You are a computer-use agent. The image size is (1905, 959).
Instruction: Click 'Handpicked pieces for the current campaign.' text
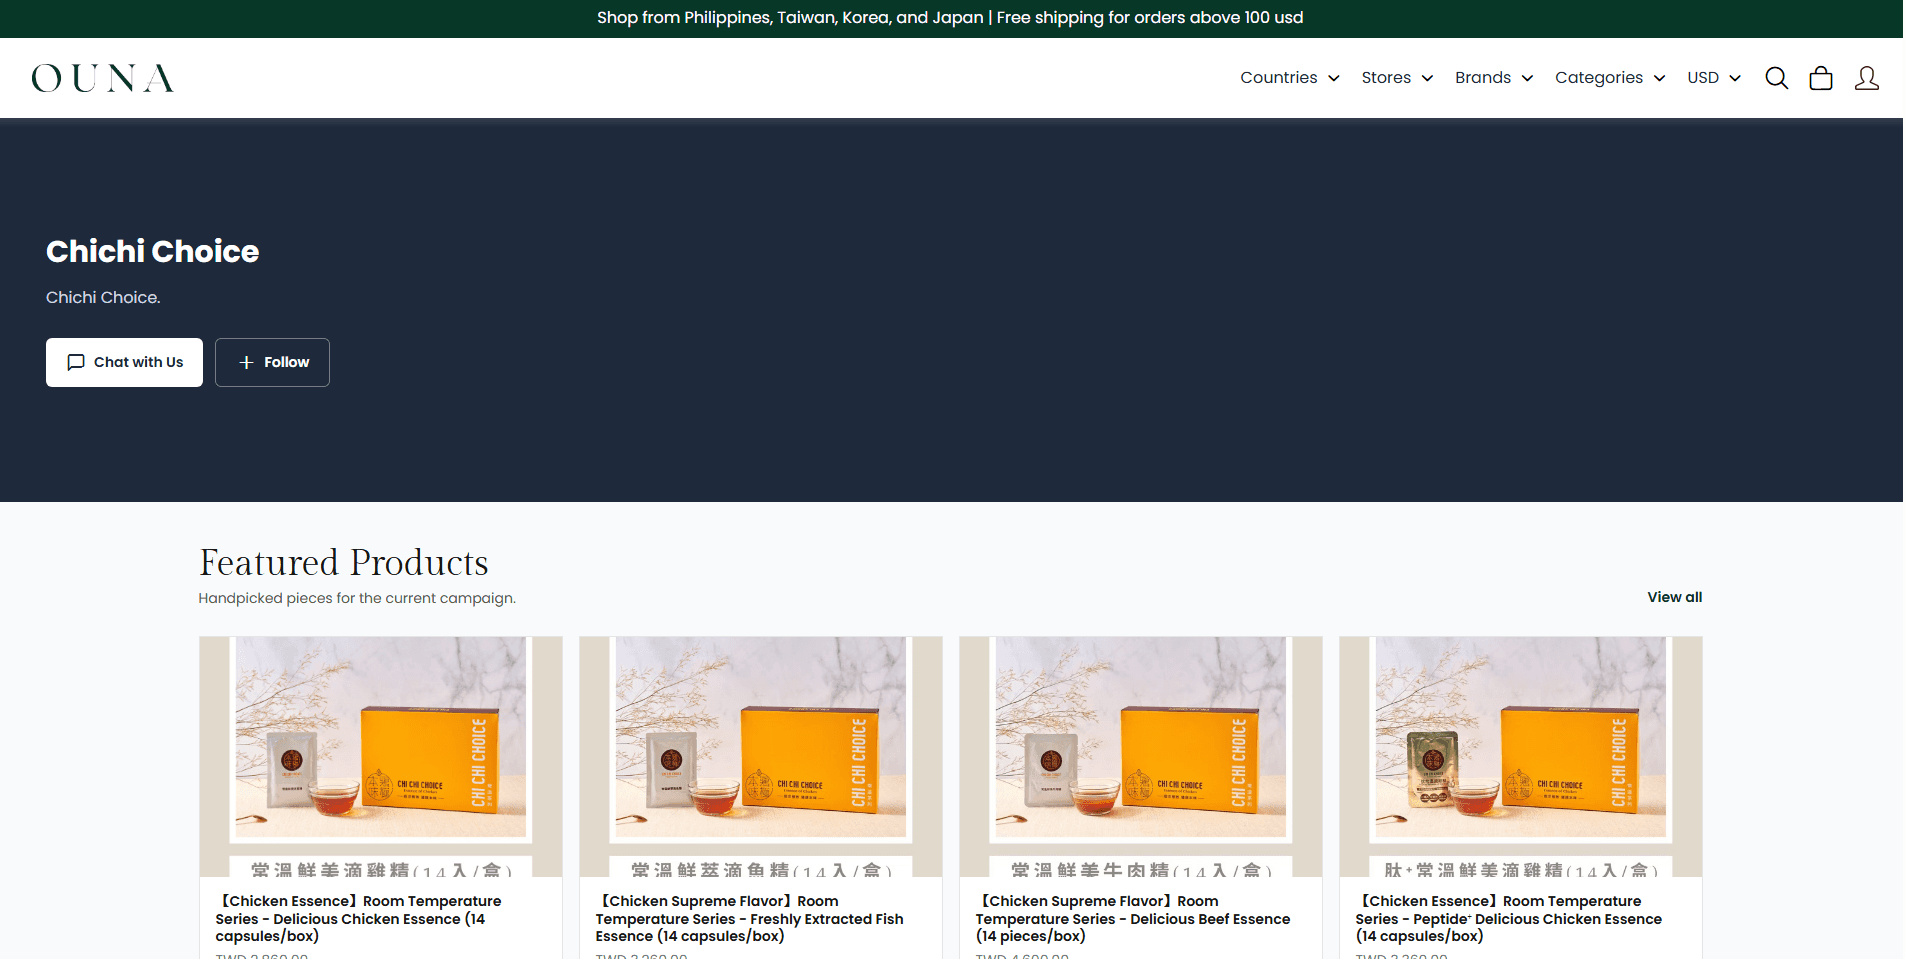[x=357, y=598]
